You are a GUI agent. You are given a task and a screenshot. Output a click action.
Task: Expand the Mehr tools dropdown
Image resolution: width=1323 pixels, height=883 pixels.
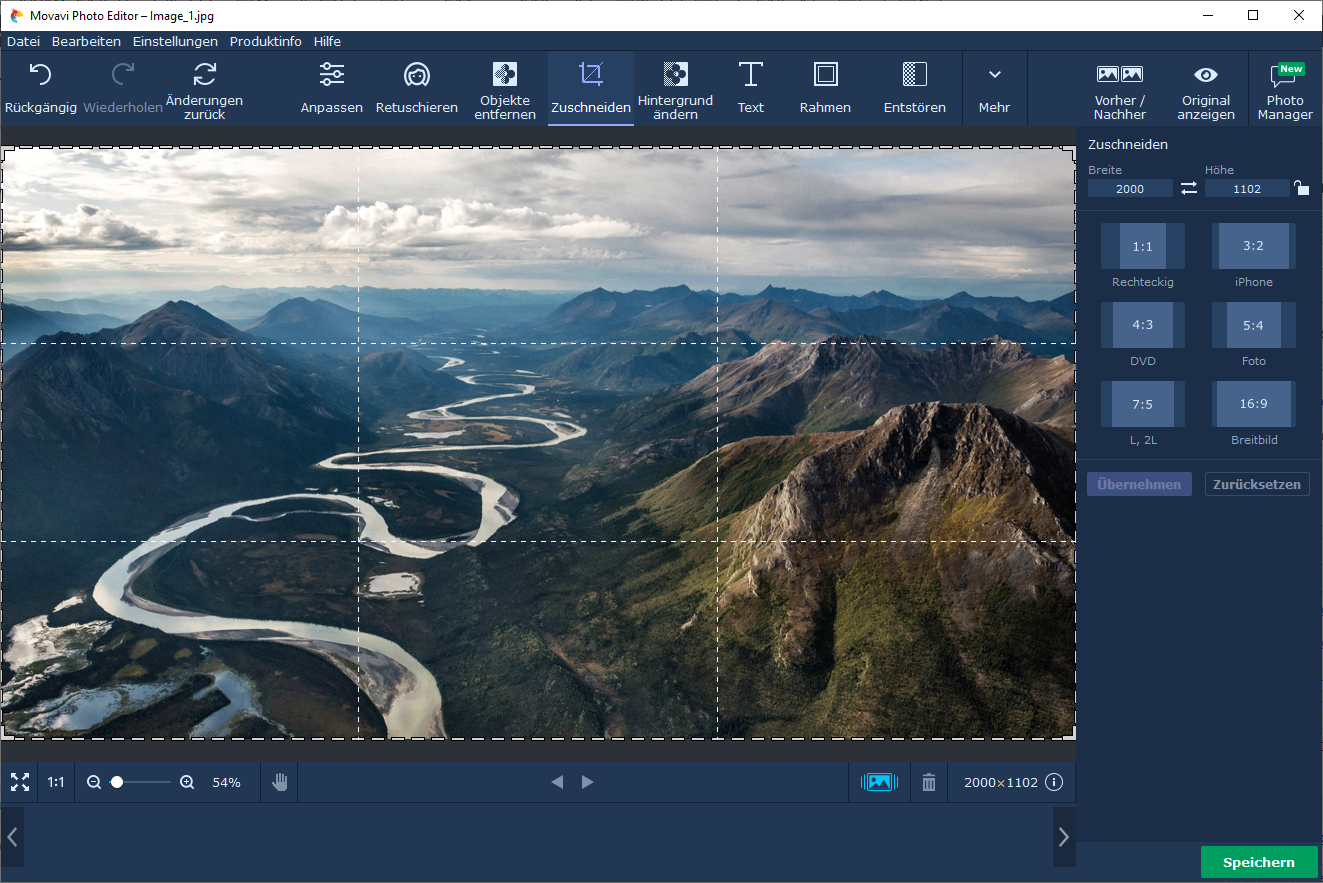click(994, 88)
